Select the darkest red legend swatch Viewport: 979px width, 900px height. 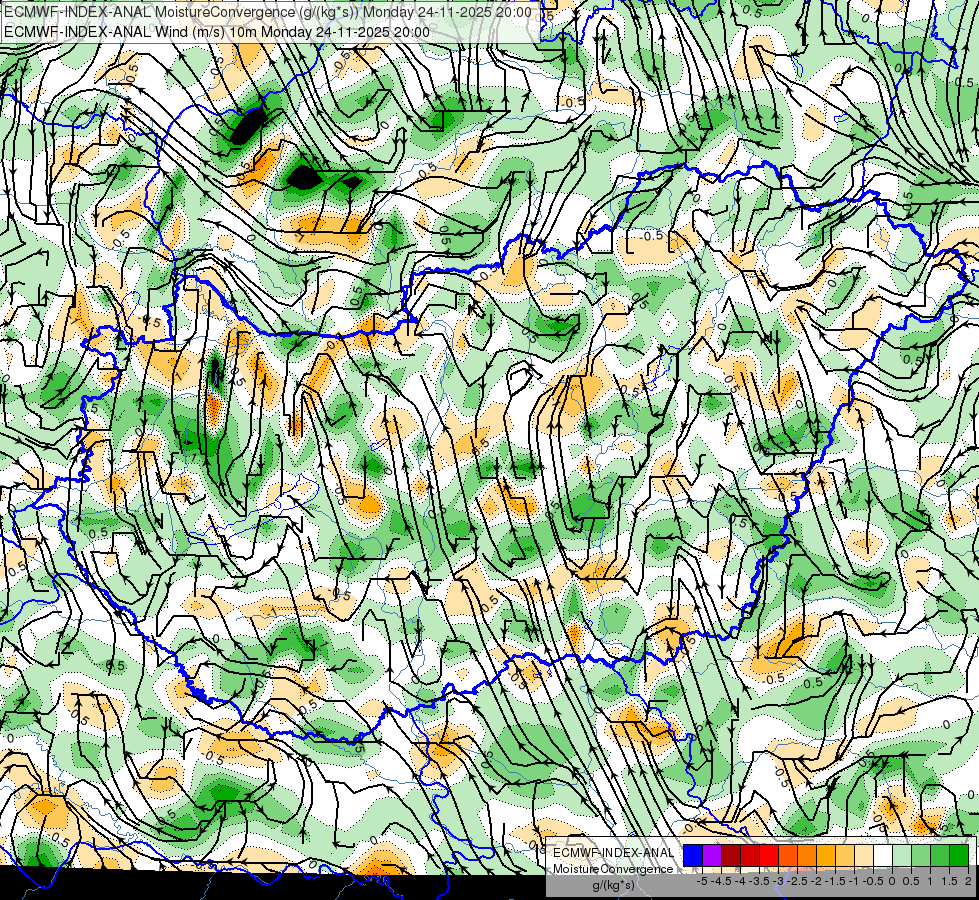tap(731, 855)
